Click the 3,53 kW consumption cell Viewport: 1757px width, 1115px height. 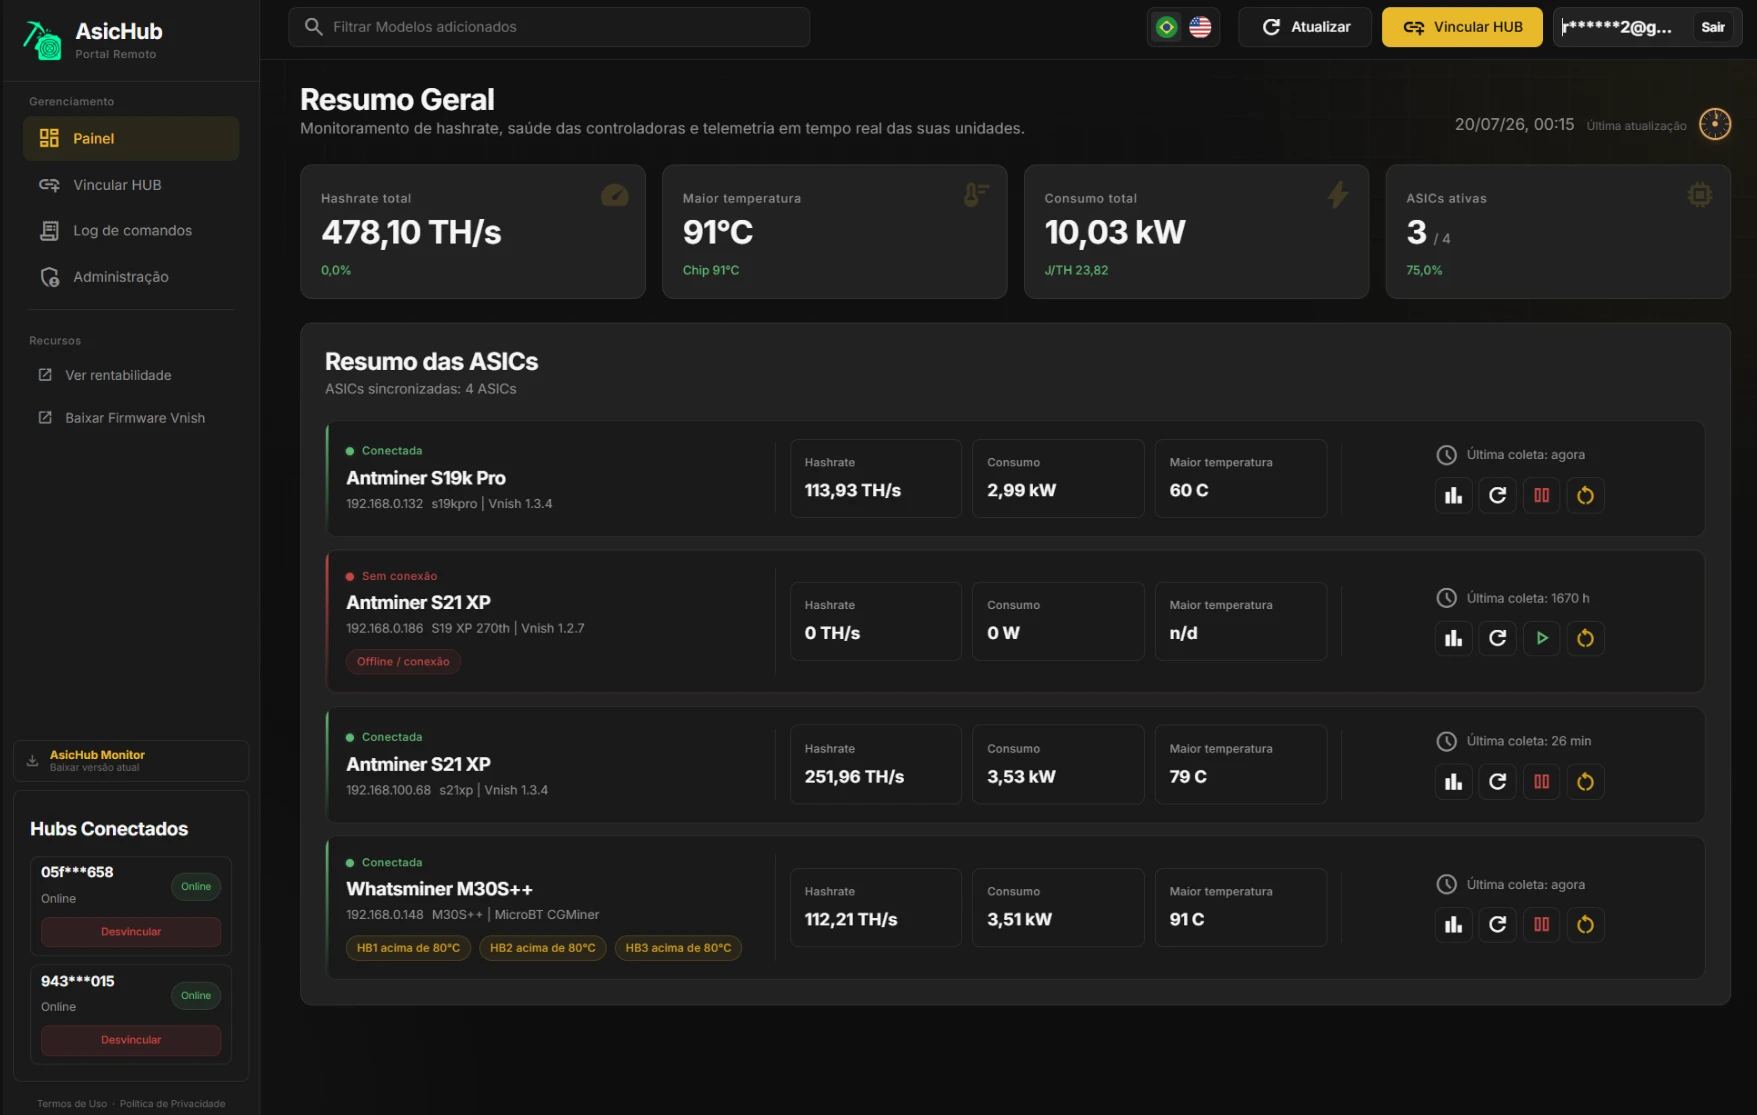click(x=1058, y=765)
